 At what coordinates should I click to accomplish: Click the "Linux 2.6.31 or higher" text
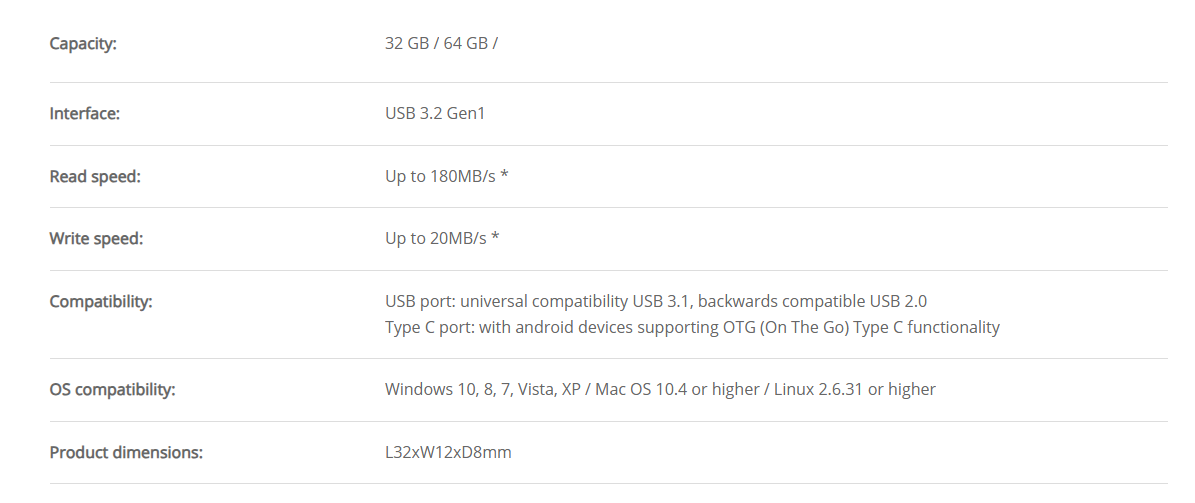point(855,389)
